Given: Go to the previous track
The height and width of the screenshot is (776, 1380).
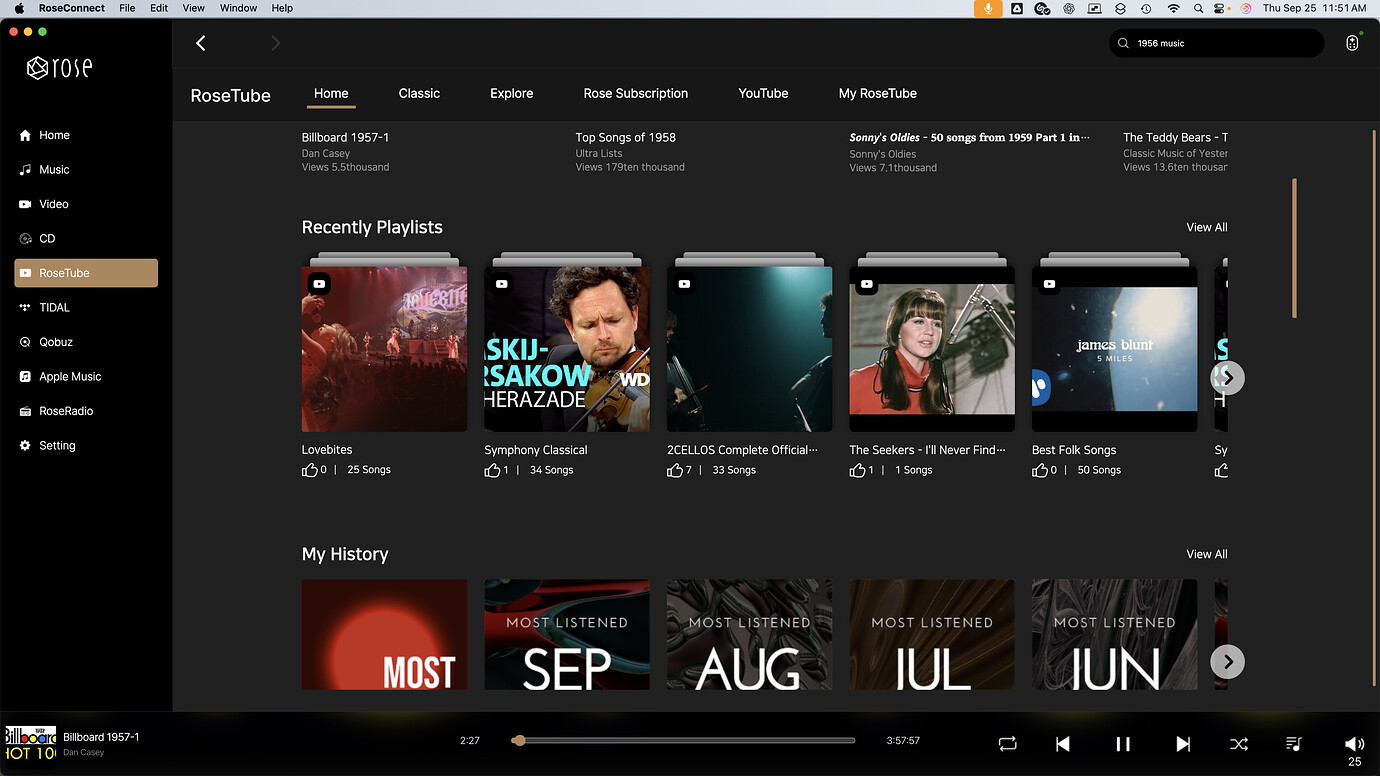Looking at the screenshot, I should click(1063, 744).
